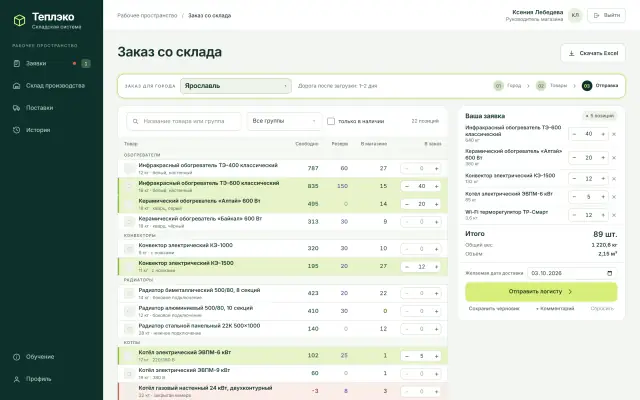The width and height of the screenshot is (640, 400).
Task: Open Склад производства section
Action: click(x=51, y=86)
